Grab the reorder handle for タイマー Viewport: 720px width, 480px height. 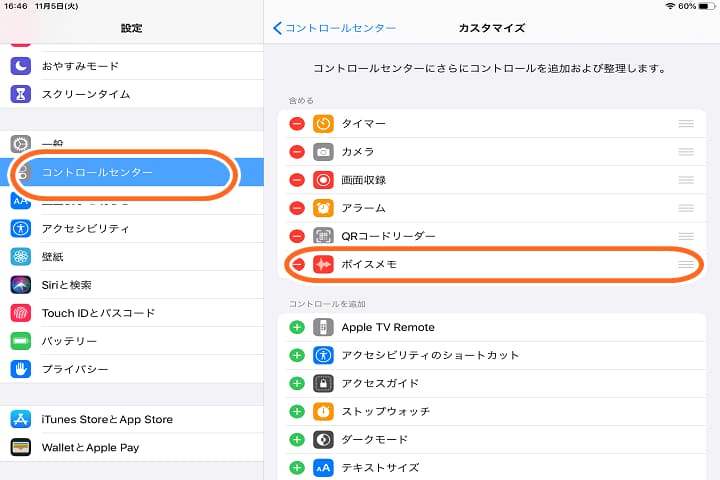tap(686, 124)
